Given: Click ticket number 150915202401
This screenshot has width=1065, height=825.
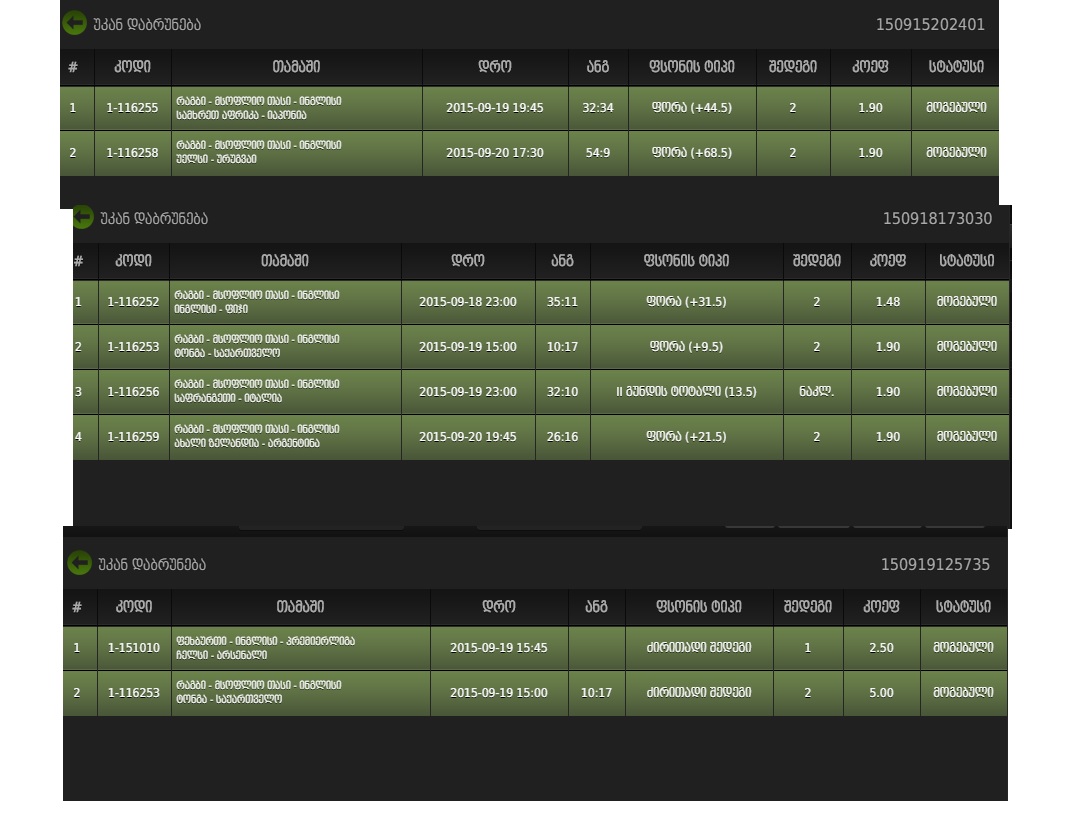Looking at the screenshot, I should (x=930, y=25).
